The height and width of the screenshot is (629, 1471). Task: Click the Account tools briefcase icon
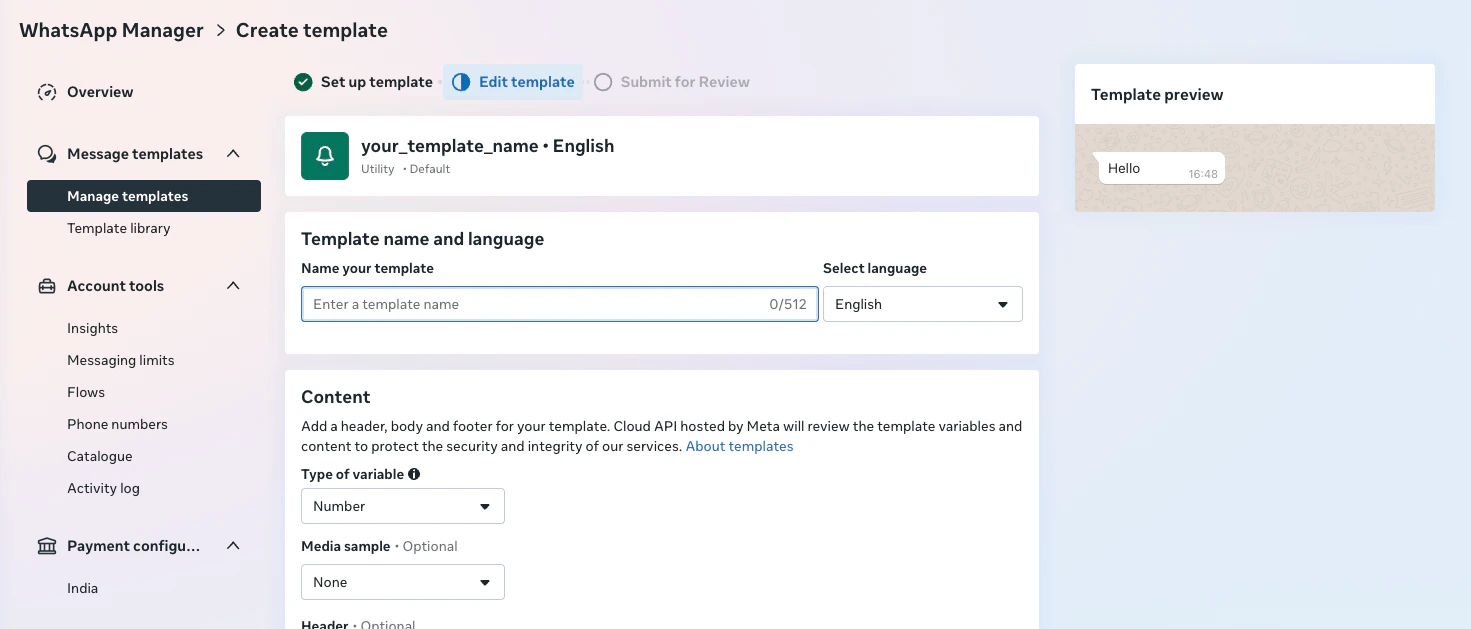46,285
